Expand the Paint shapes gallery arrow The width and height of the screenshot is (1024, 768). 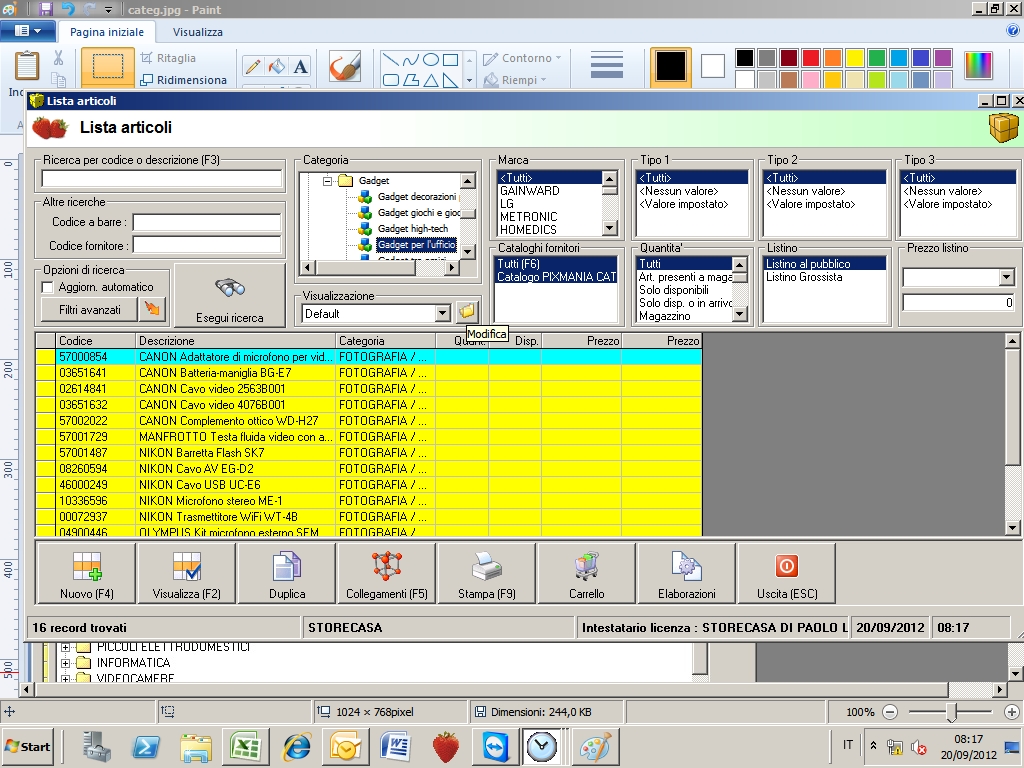(x=469, y=80)
